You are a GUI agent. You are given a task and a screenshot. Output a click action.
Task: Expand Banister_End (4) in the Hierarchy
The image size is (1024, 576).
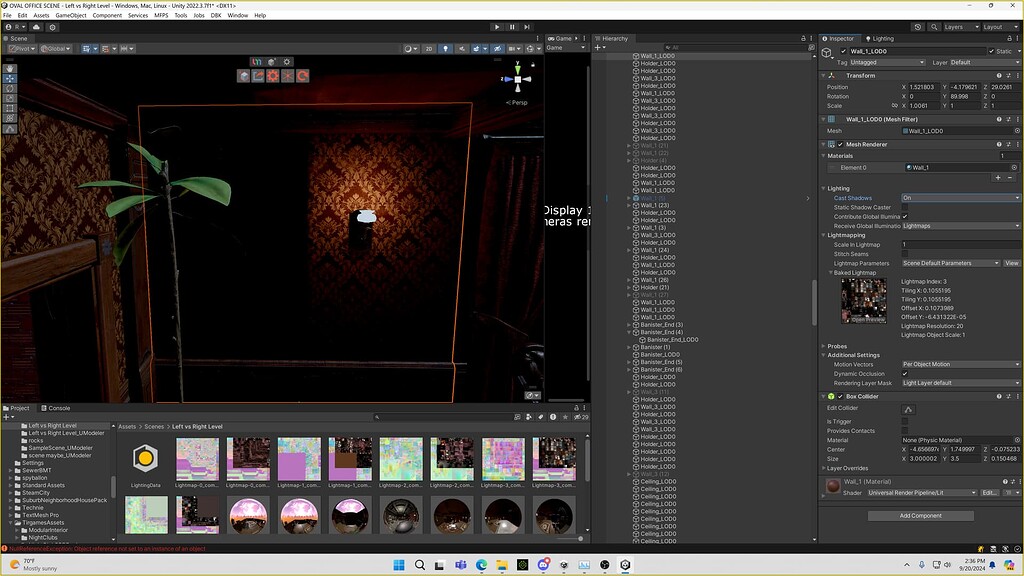pos(628,332)
